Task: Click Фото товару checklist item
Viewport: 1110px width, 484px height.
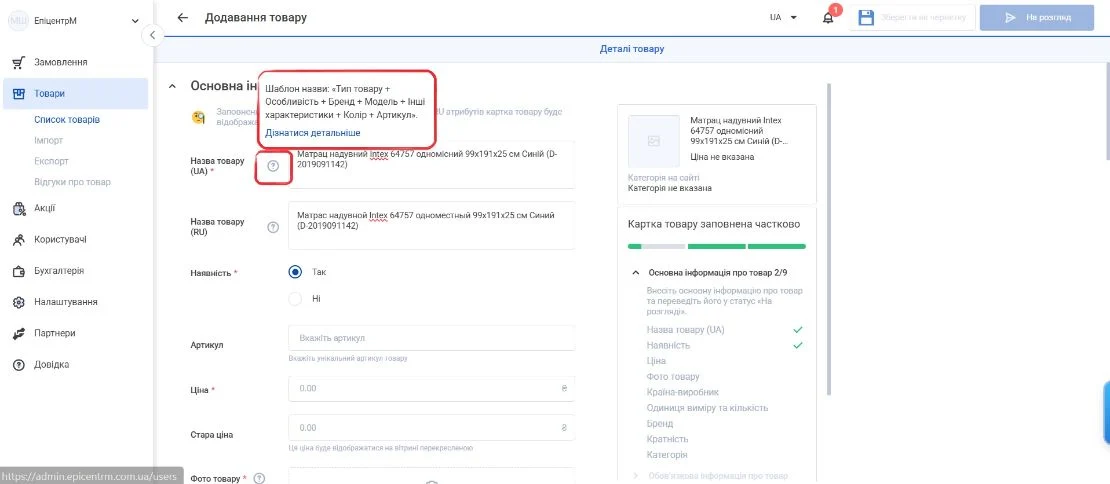Action: 673,376
